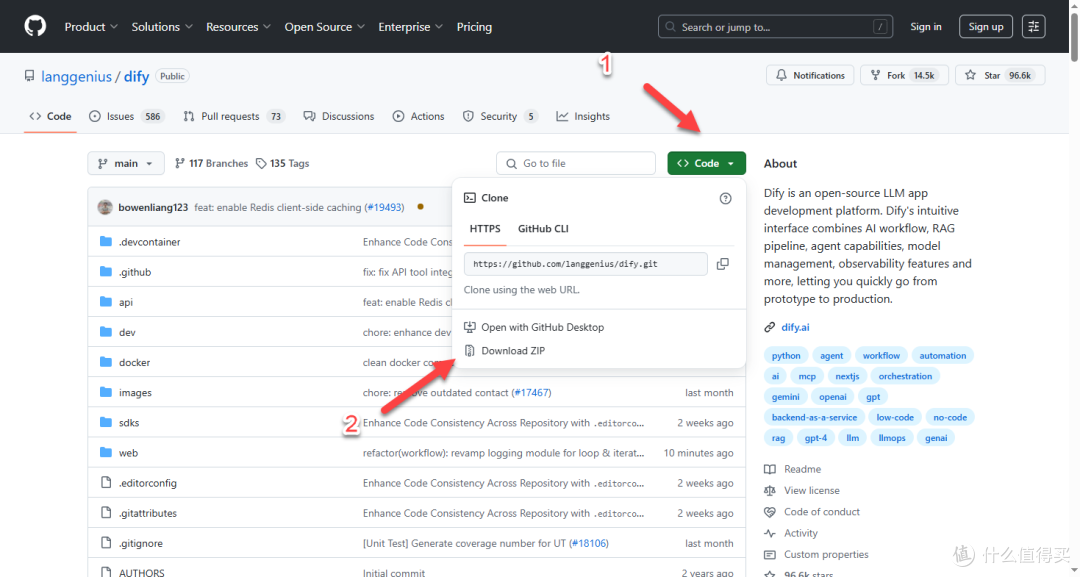This screenshot has height=577, width=1080.
Task: Open the Product menu
Action: click(x=91, y=27)
